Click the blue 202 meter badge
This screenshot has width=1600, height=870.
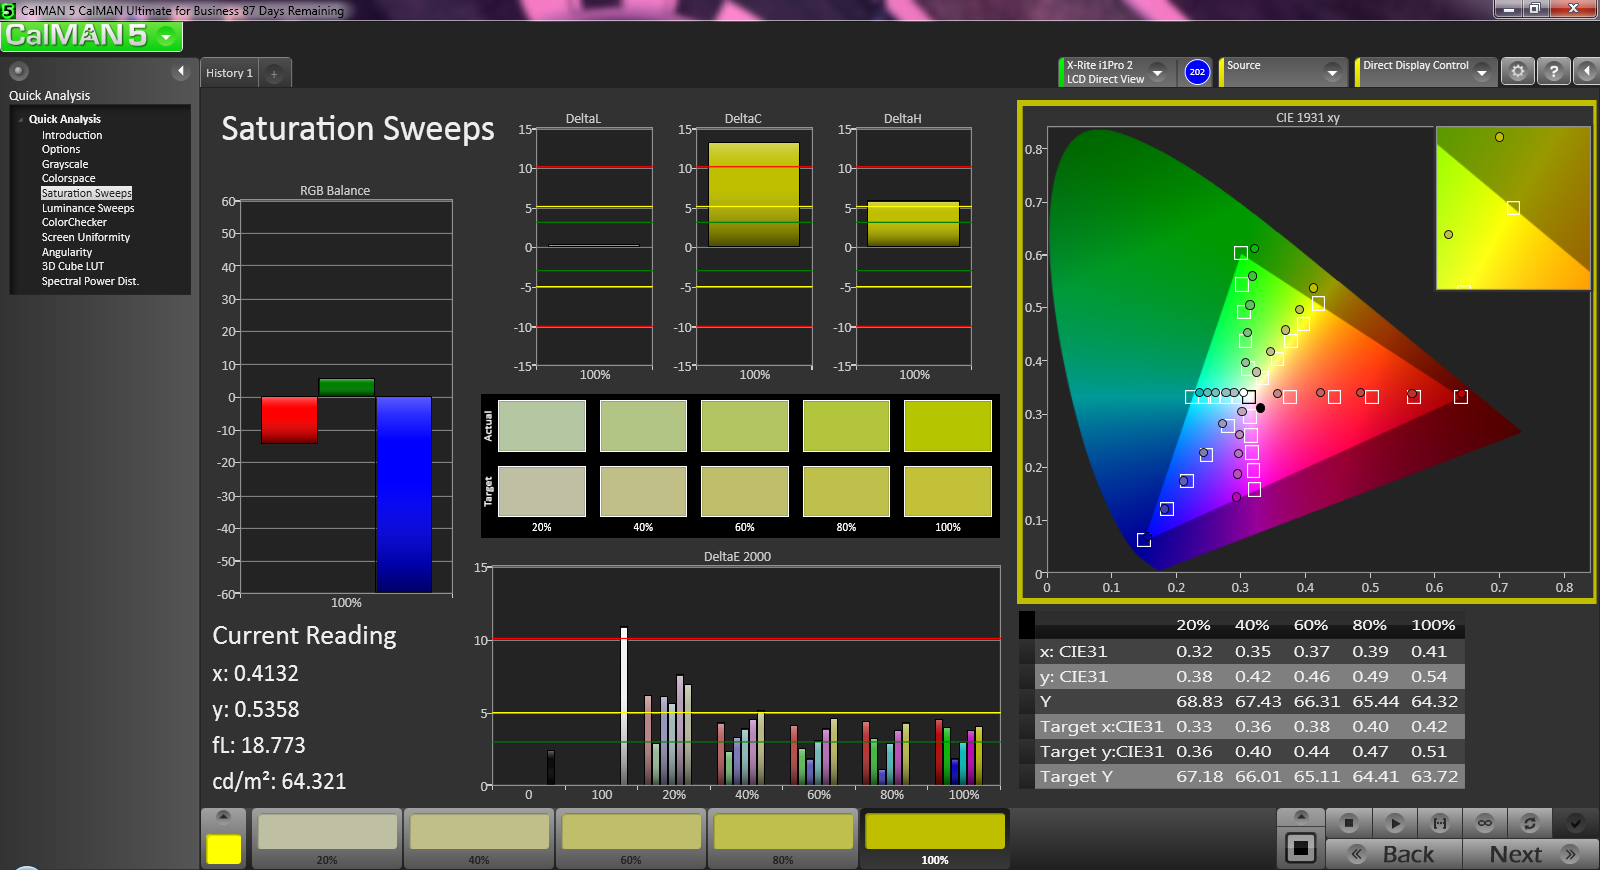(1197, 72)
